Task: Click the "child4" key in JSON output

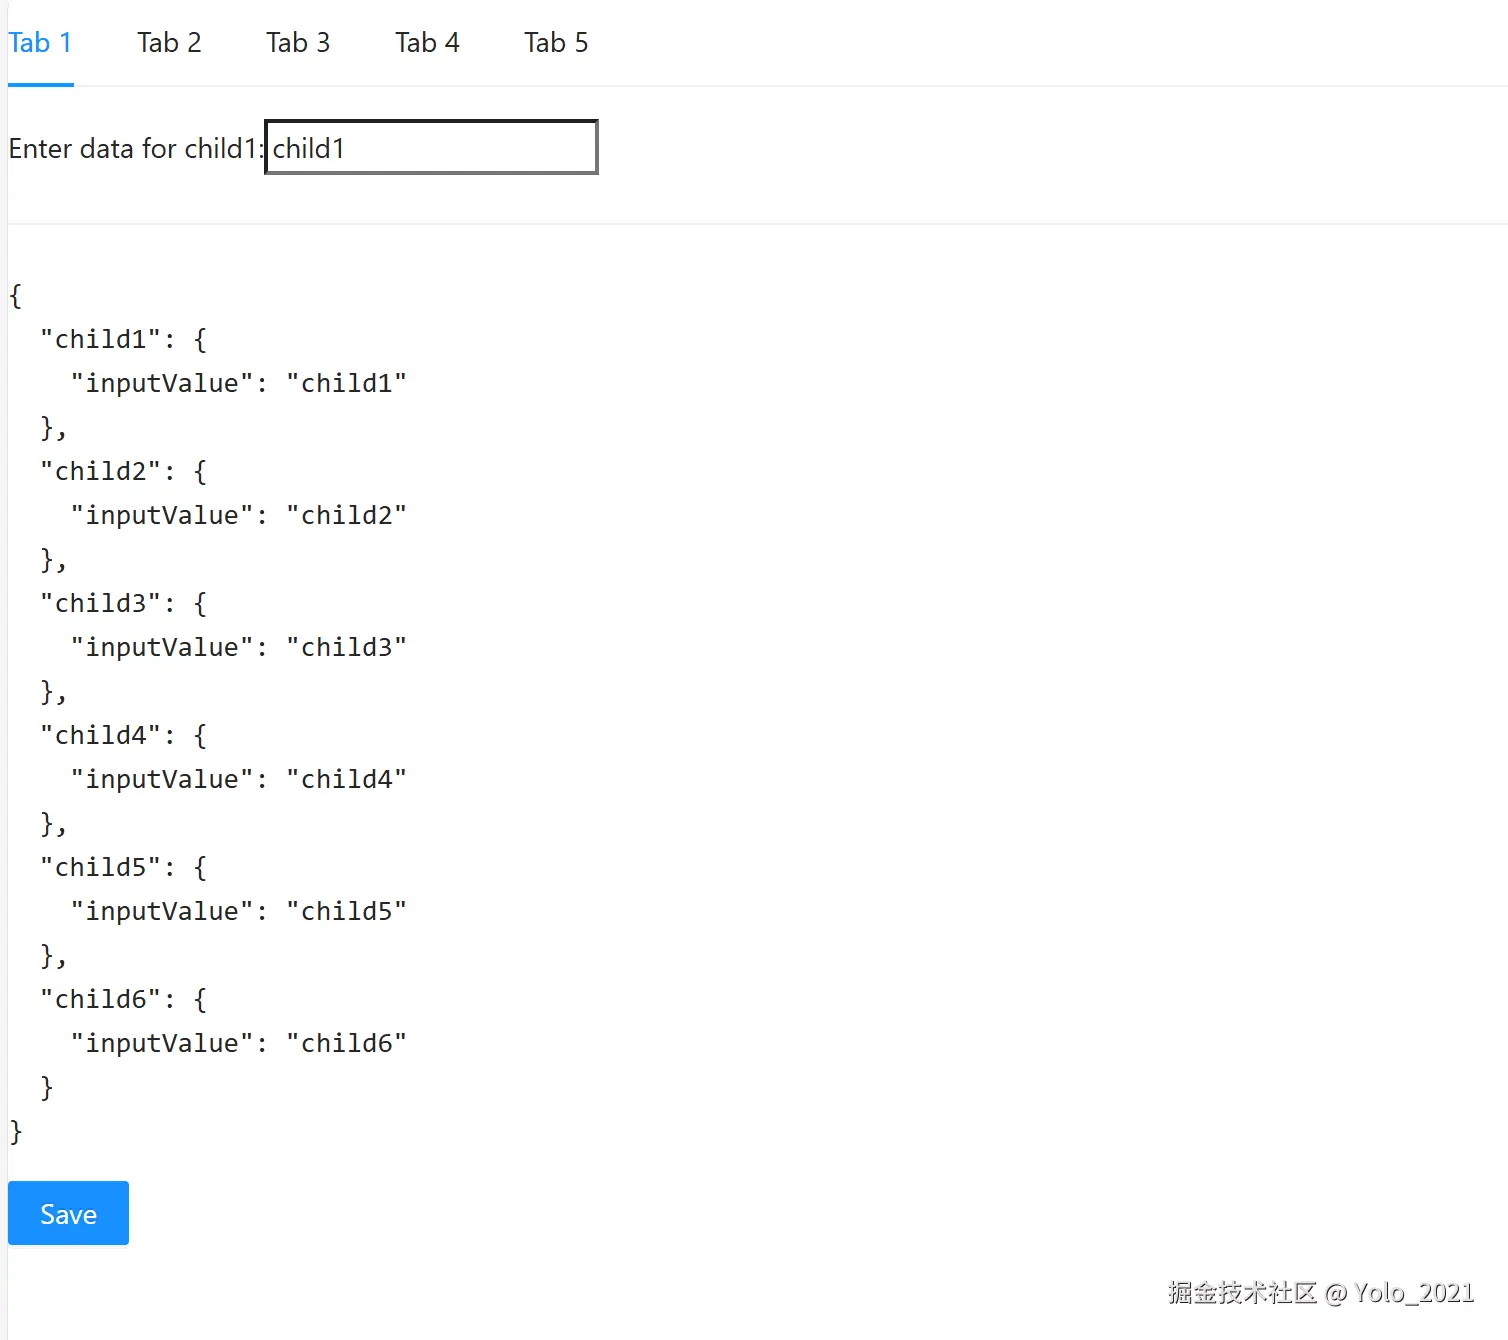Action: (x=100, y=736)
